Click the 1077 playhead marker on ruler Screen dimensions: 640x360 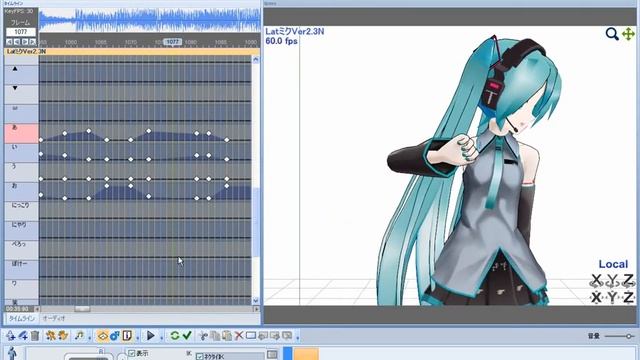172,42
